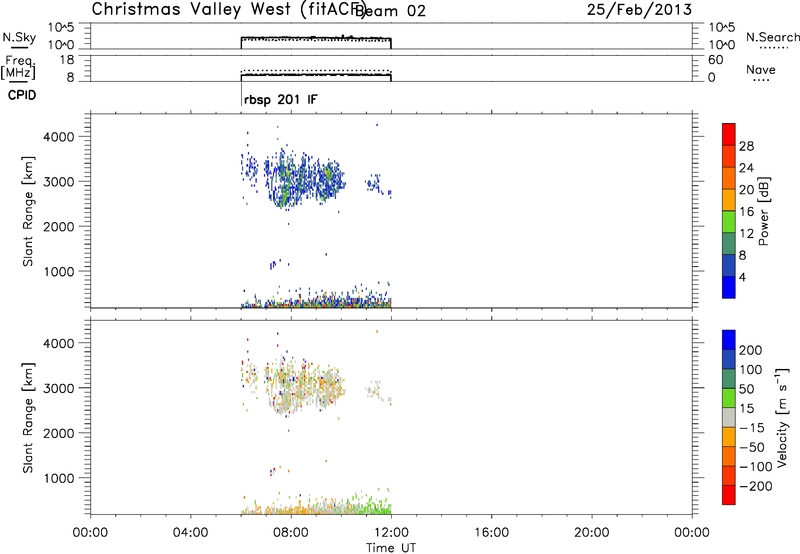
Task: Click the '12:00' time tick label
Action: pyautogui.click(x=391, y=533)
